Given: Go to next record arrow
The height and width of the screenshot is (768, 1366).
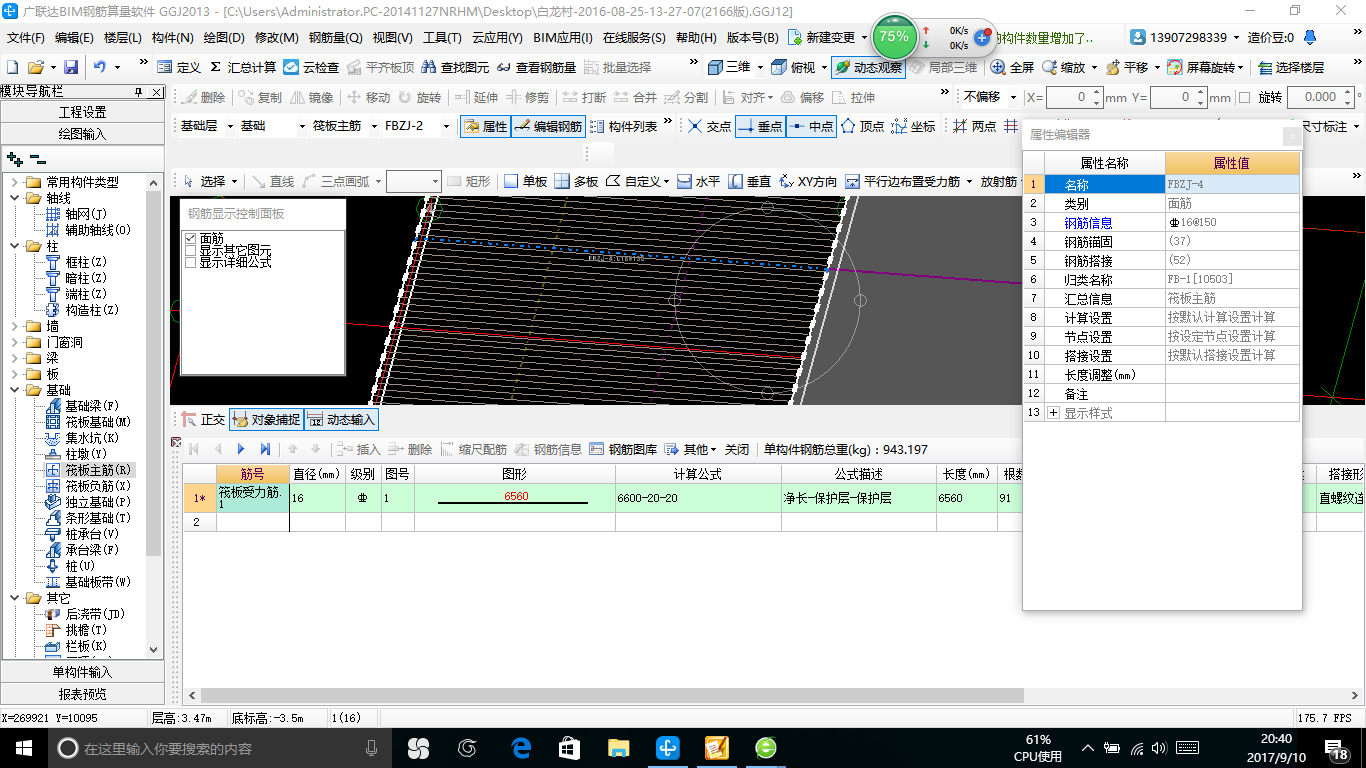Looking at the screenshot, I should click(240, 449).
